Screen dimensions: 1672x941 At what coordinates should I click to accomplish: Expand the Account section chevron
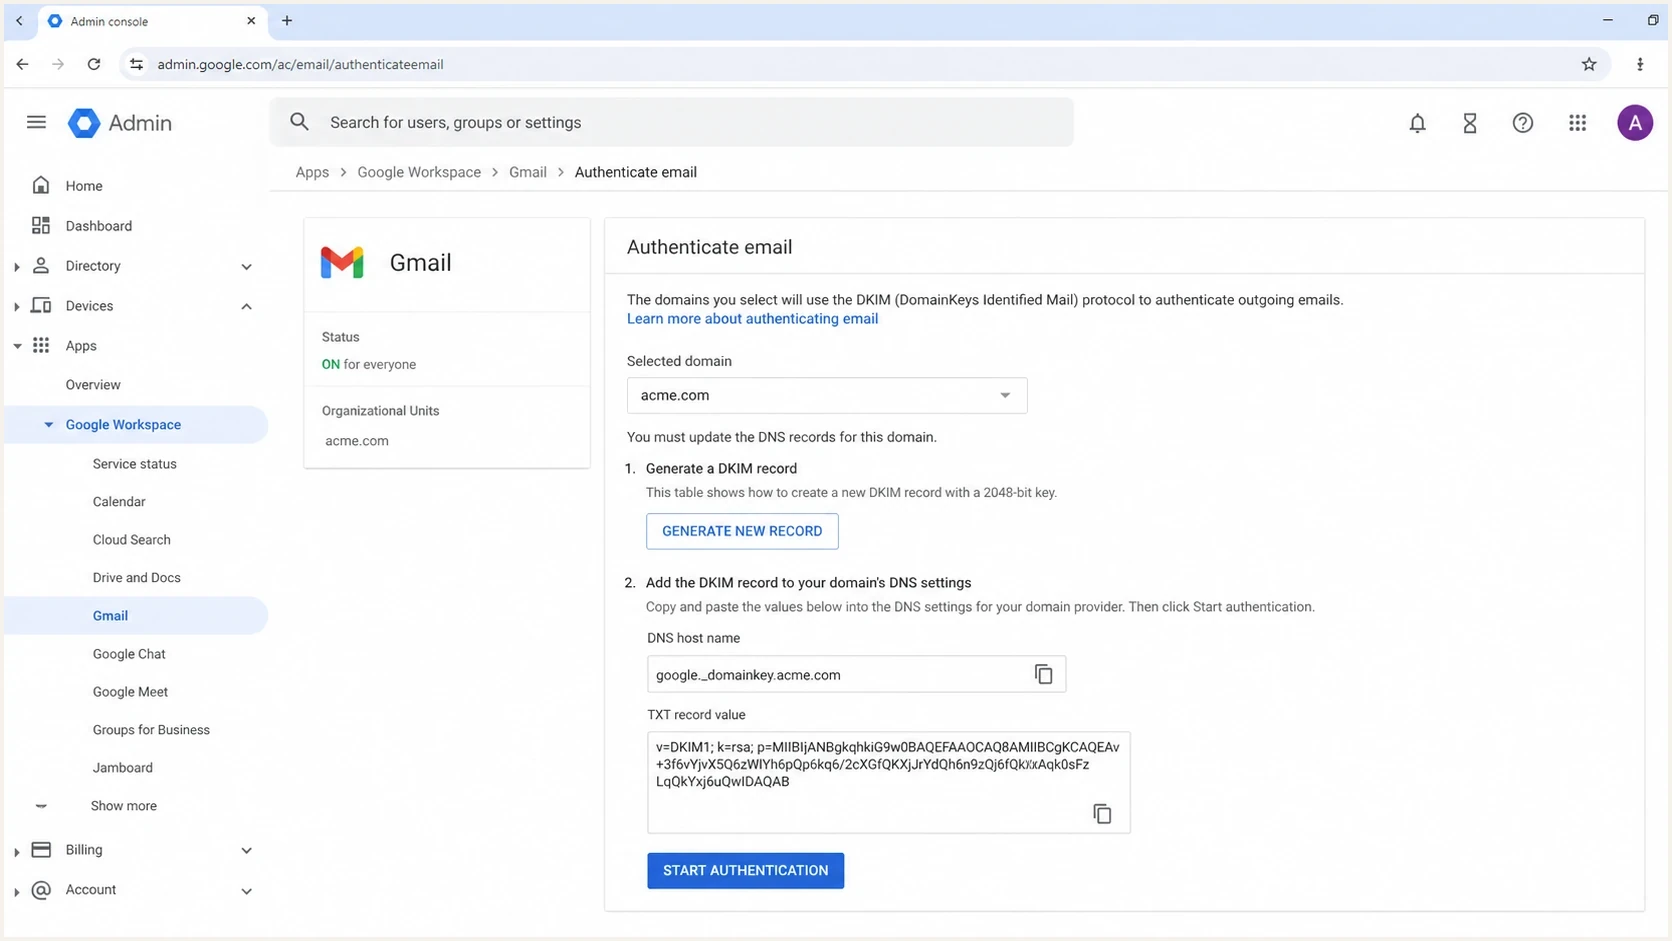point(246,890)
